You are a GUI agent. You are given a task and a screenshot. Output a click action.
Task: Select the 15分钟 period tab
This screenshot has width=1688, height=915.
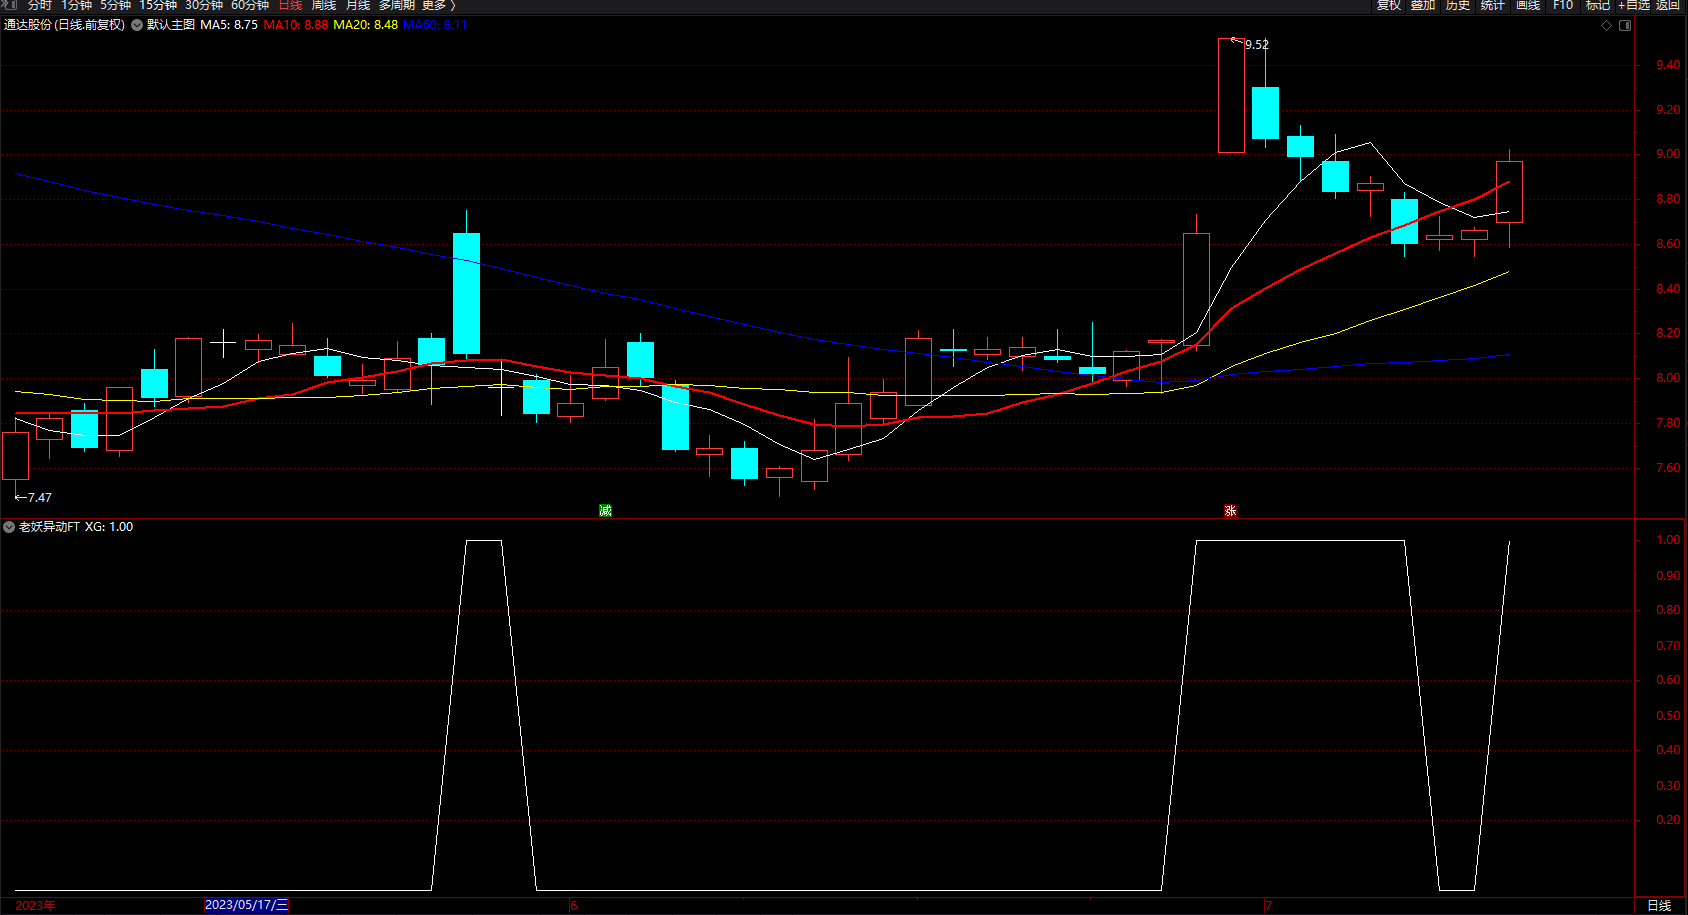[x=158, y=5]
